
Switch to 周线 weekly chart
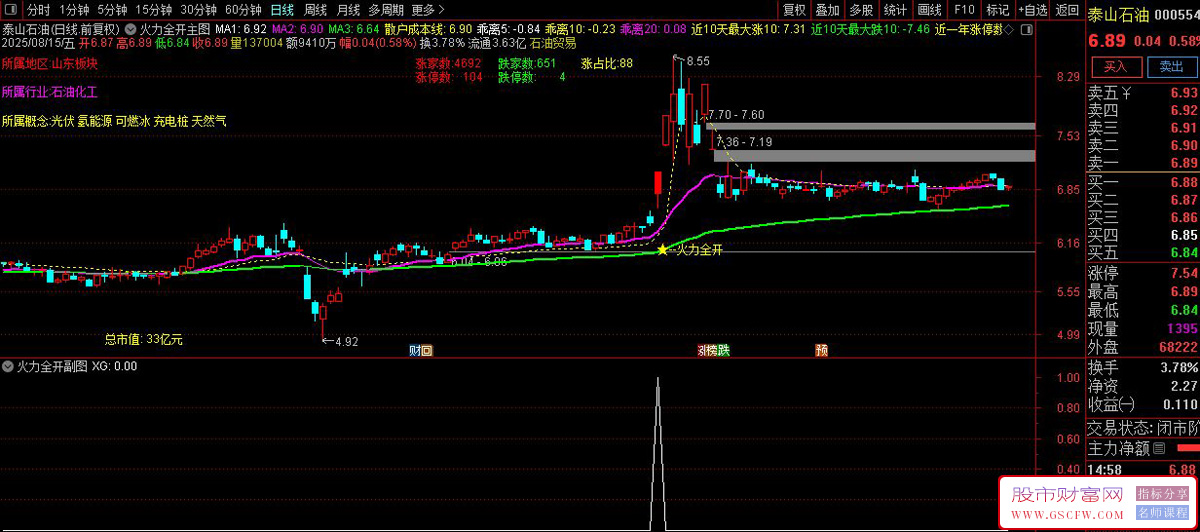pyautogui.click(x=314, y=10)
